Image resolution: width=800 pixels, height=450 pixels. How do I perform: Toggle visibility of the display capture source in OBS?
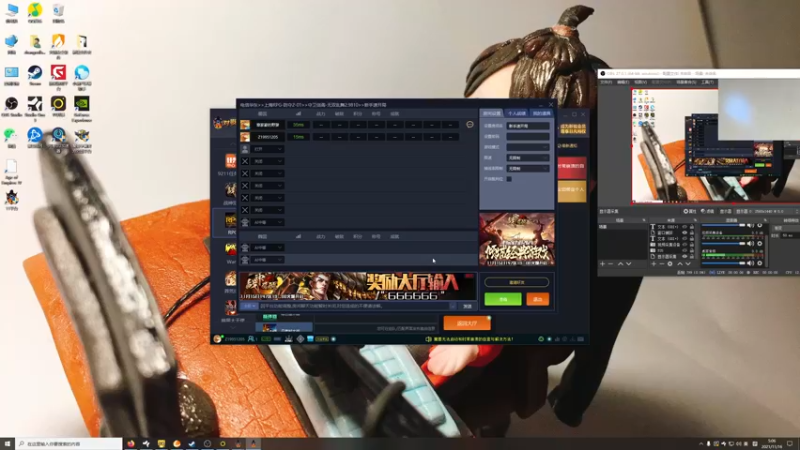point(685,257)
